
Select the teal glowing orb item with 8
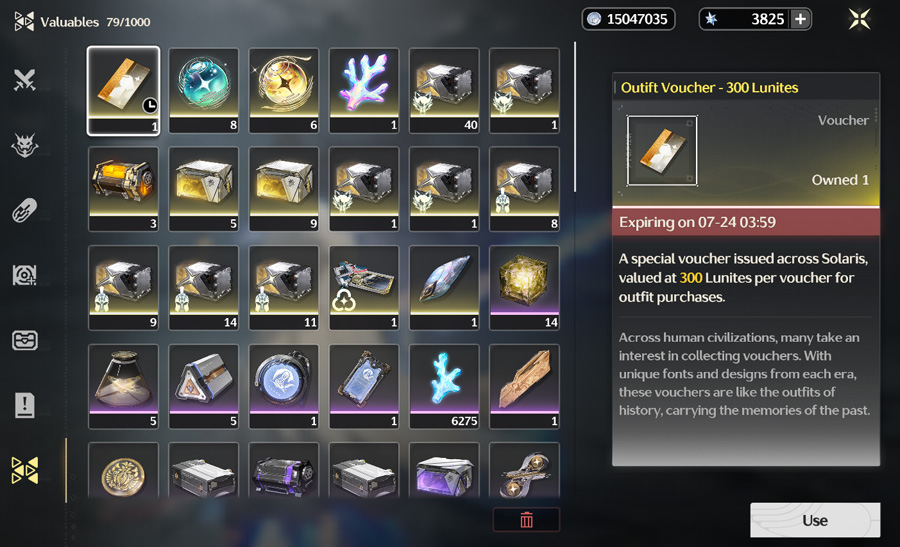204,91
